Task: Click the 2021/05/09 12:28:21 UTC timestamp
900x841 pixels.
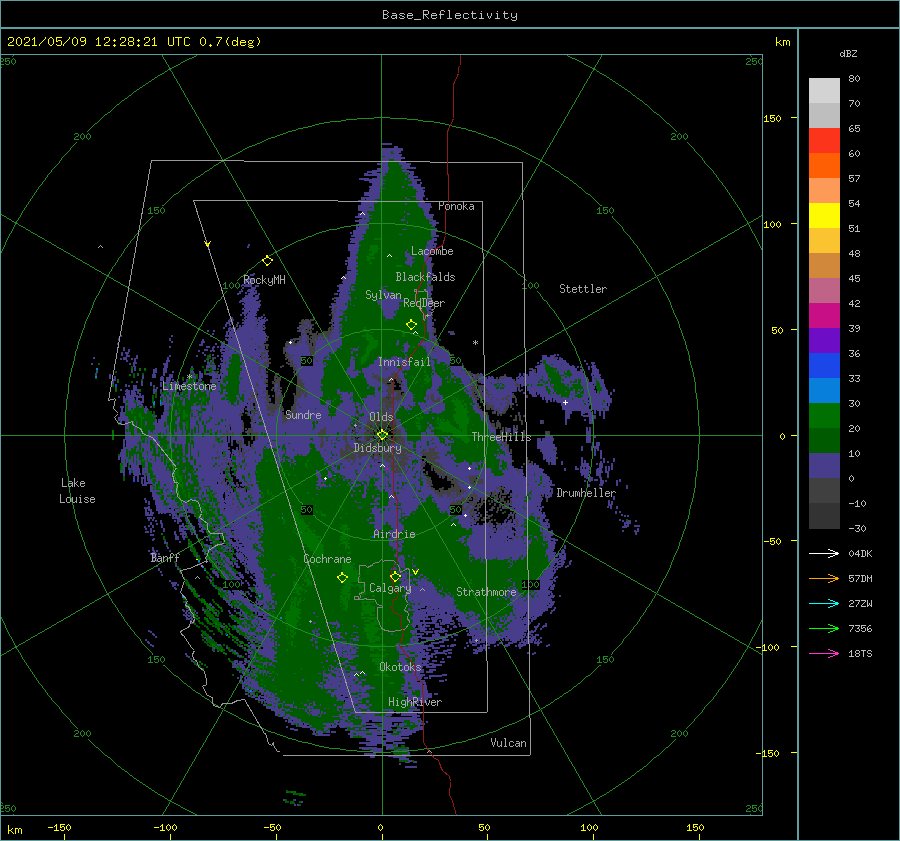Action: pos(98,42)
